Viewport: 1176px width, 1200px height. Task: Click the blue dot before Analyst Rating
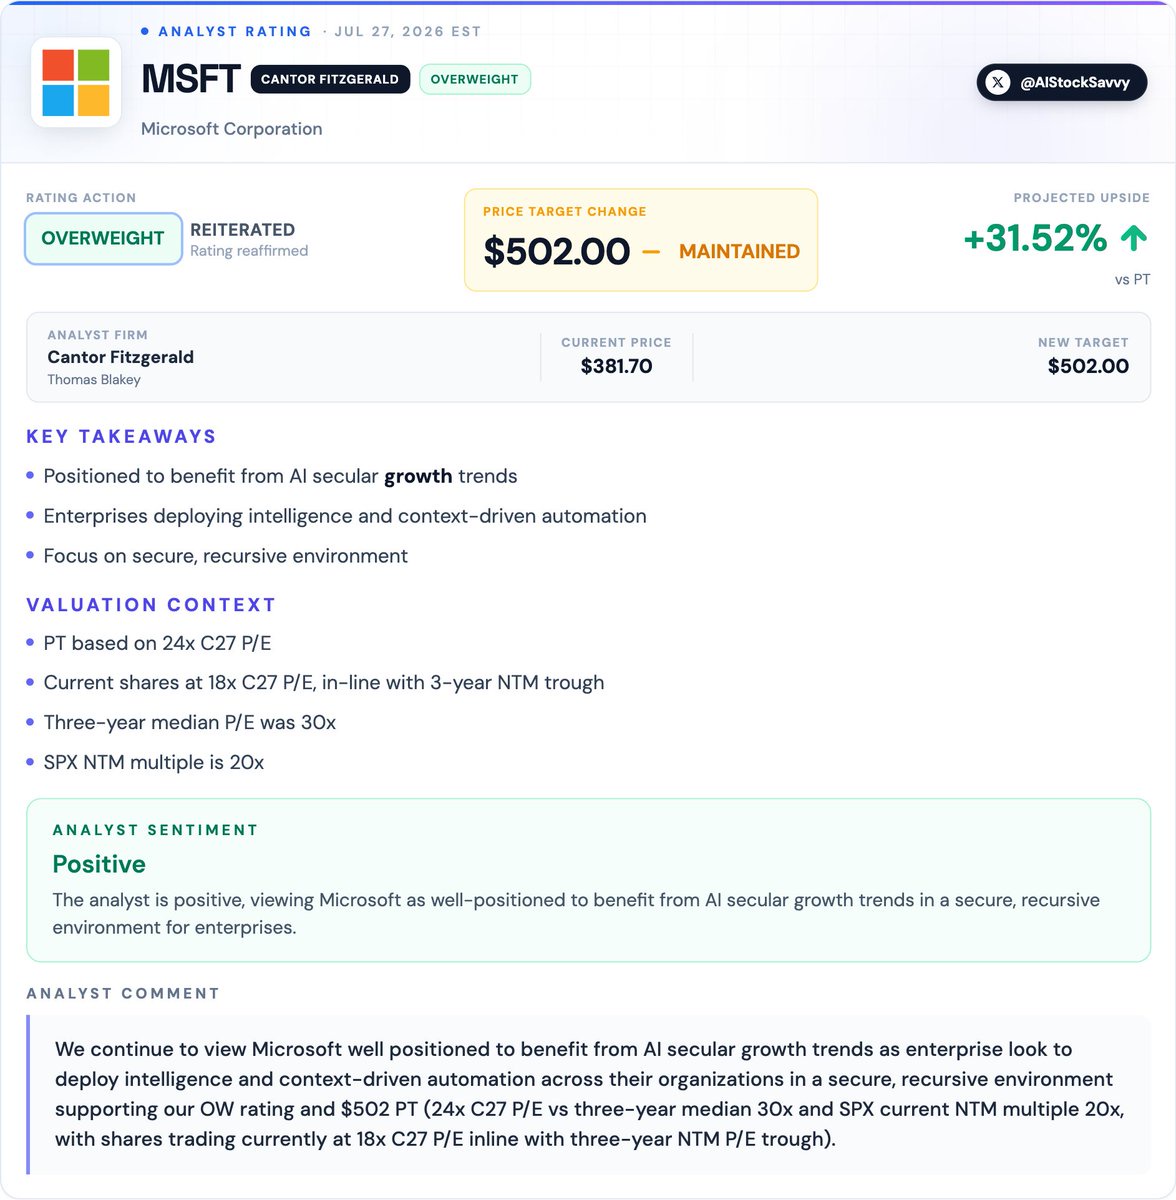pyautogui.click(x=145, y=31)
